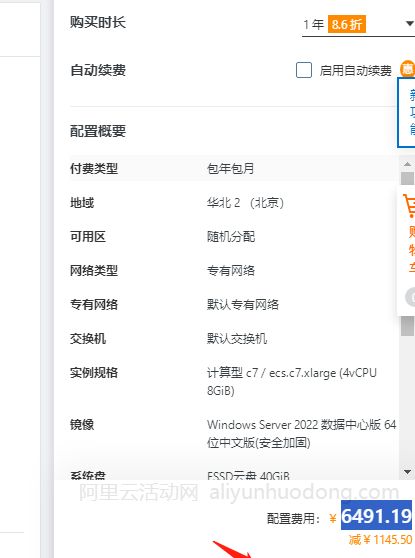Click the 付费类型 row label
This screenshot has width=415, height=558.
click(94, 168)
